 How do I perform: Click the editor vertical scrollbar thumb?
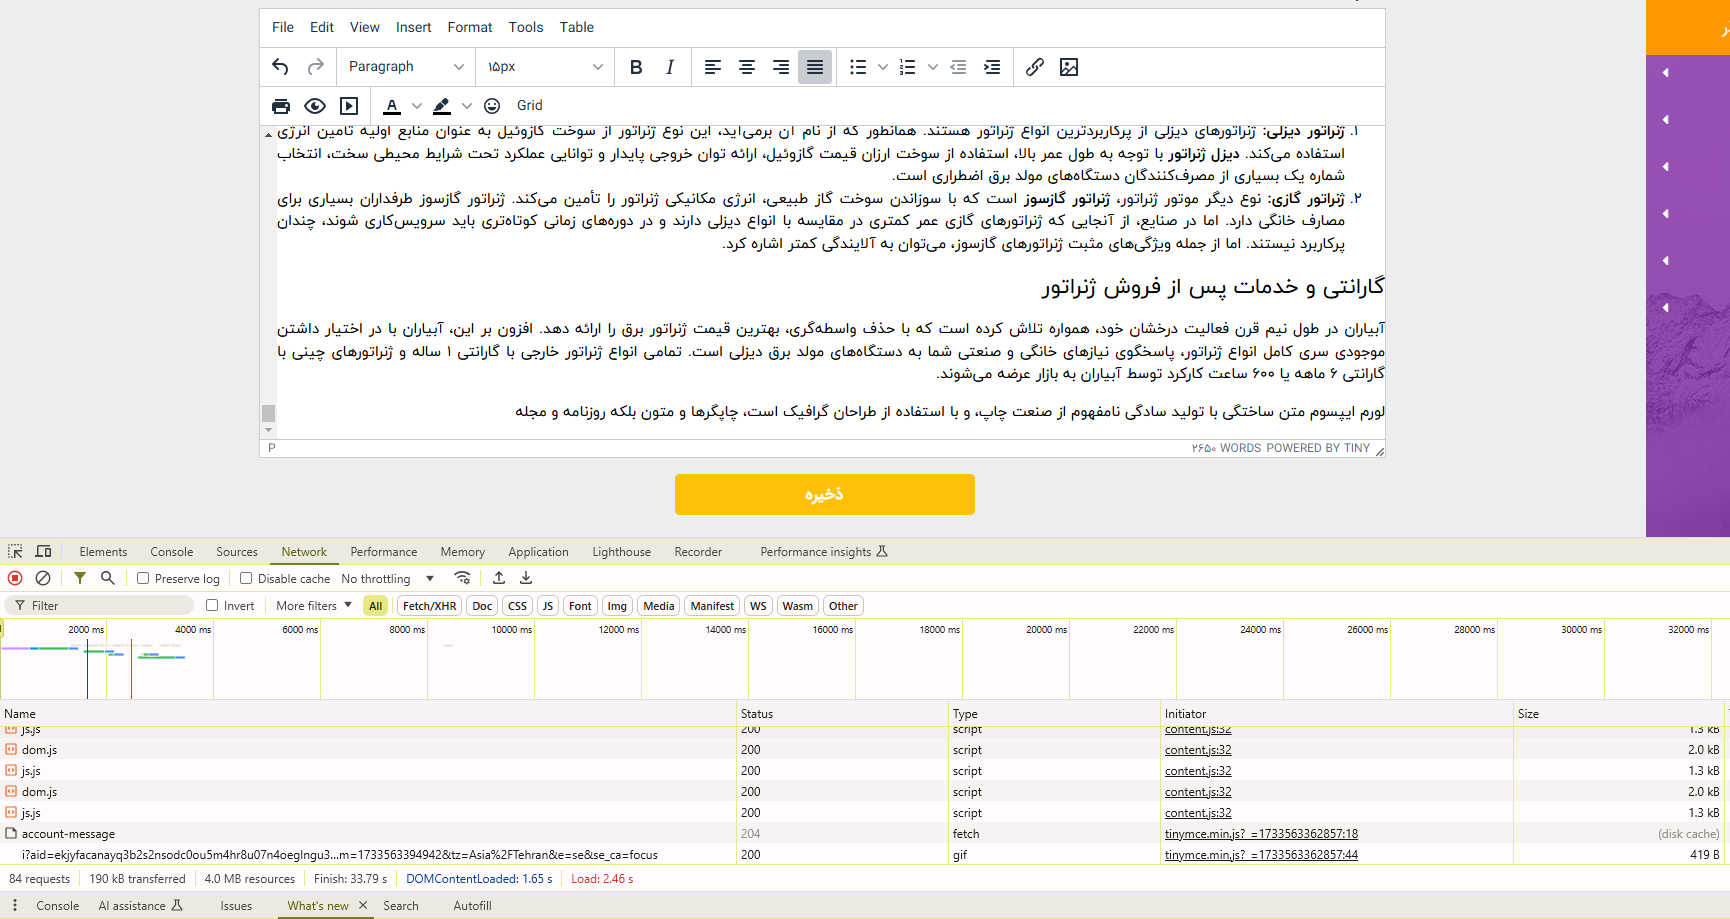(268, 413)
